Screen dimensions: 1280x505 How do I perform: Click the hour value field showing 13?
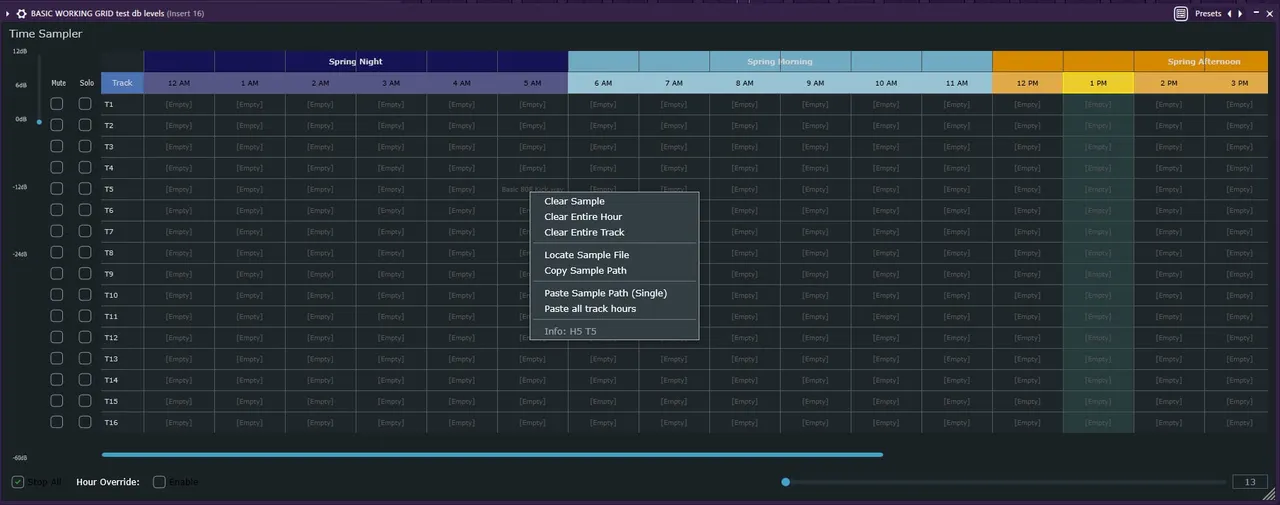point(1250,482)
